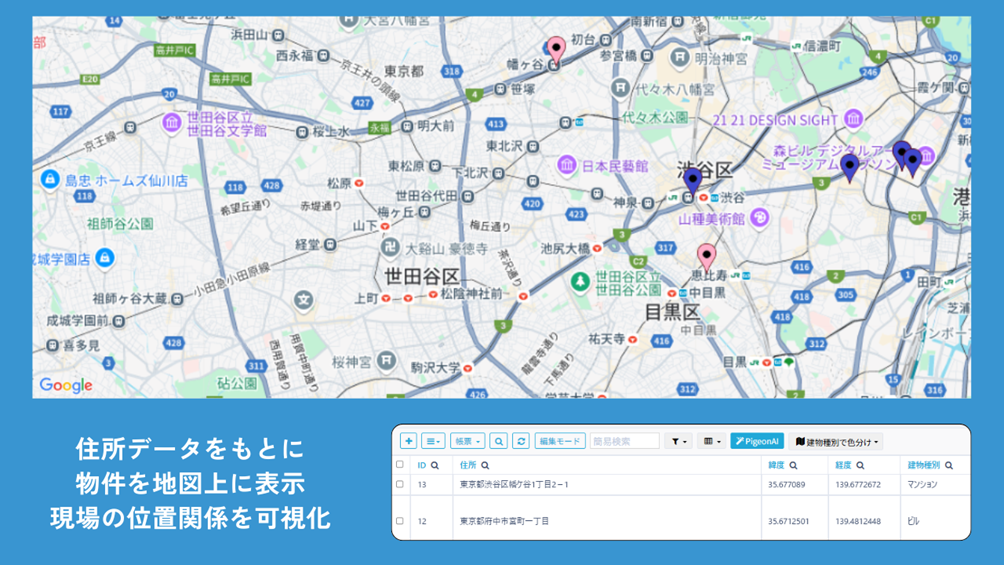
Task: Click the 山種美術館 marker icon
Action: [x=759, y=218]
